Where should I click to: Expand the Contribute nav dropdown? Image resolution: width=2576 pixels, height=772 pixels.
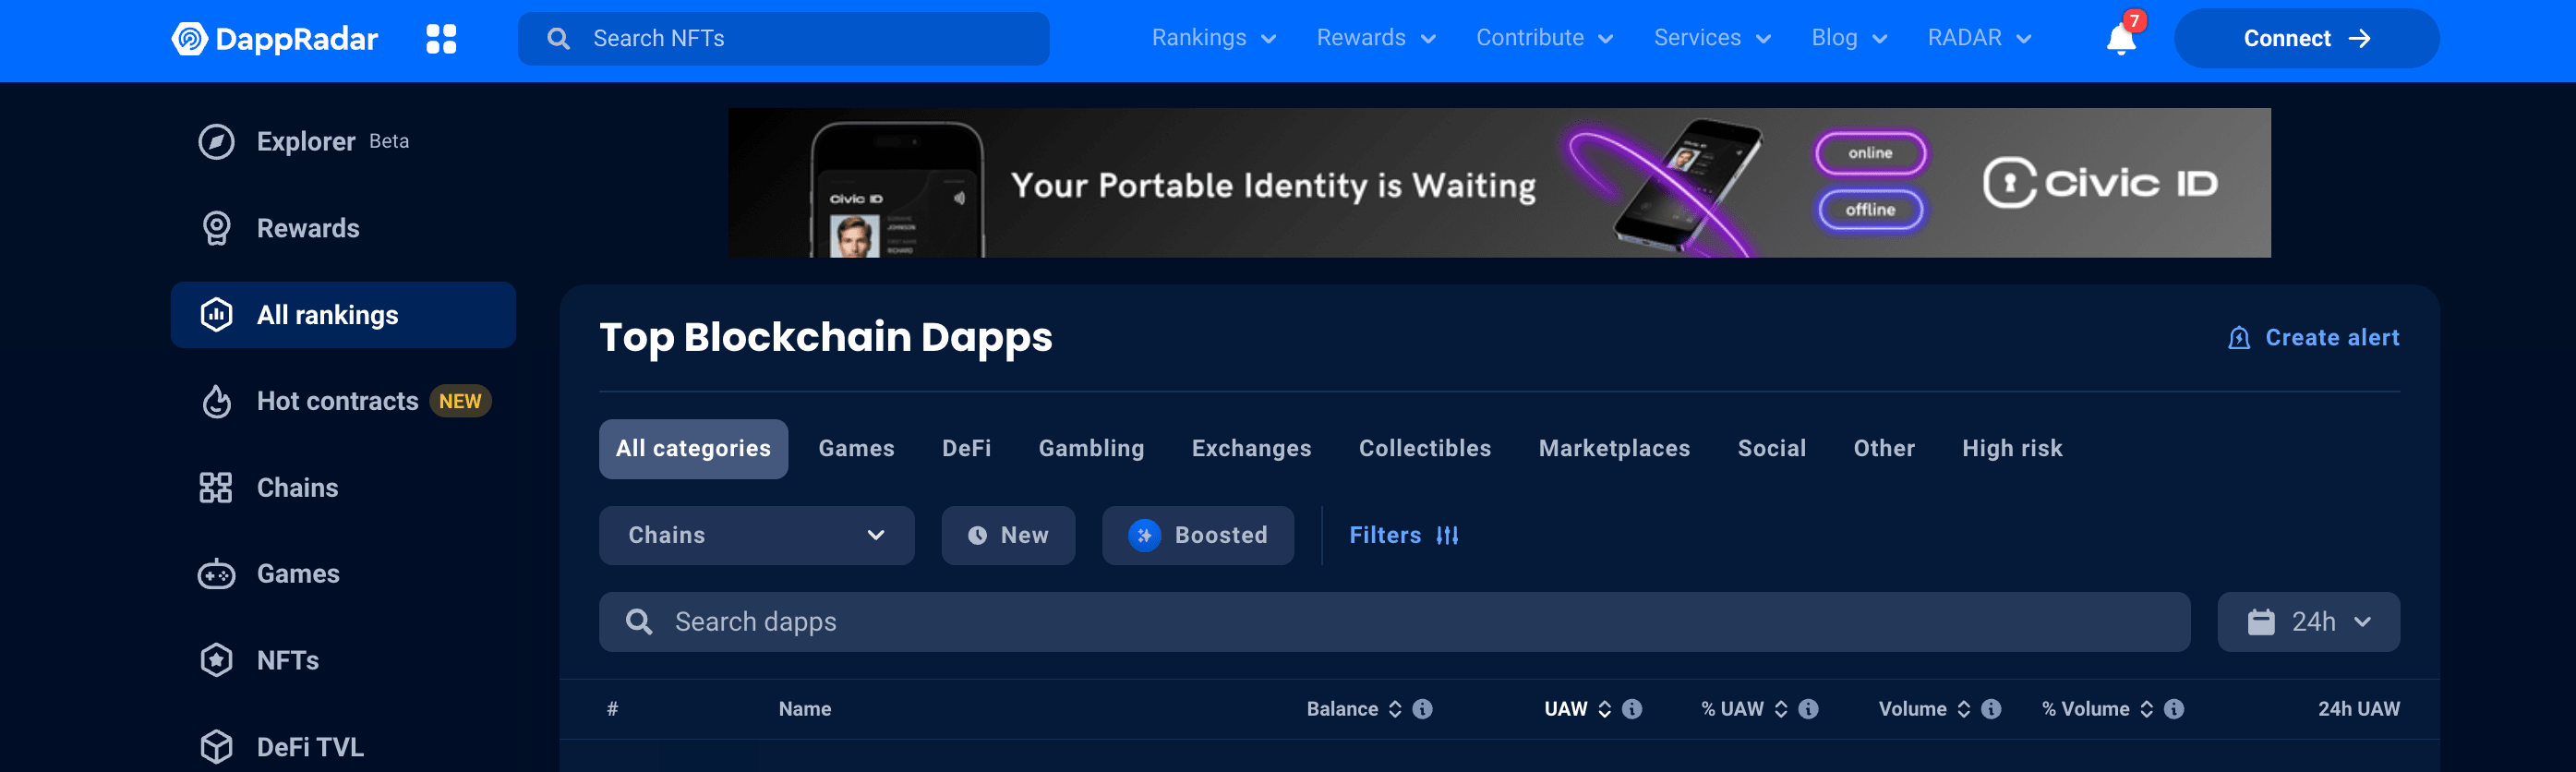[x=1544, y=39]
